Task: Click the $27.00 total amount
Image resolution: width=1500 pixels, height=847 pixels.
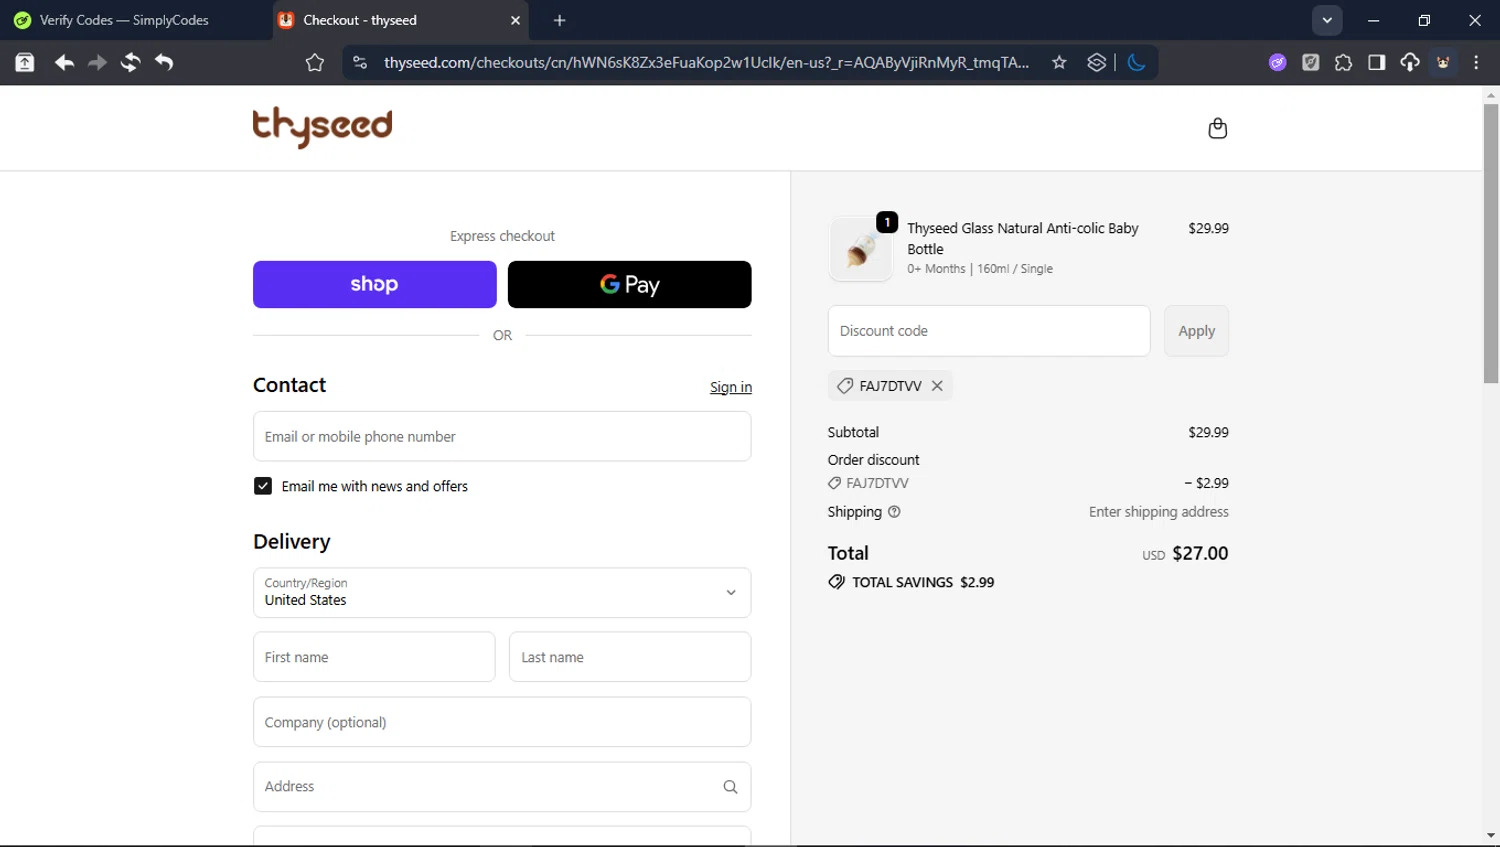Action: point(1200,553)
